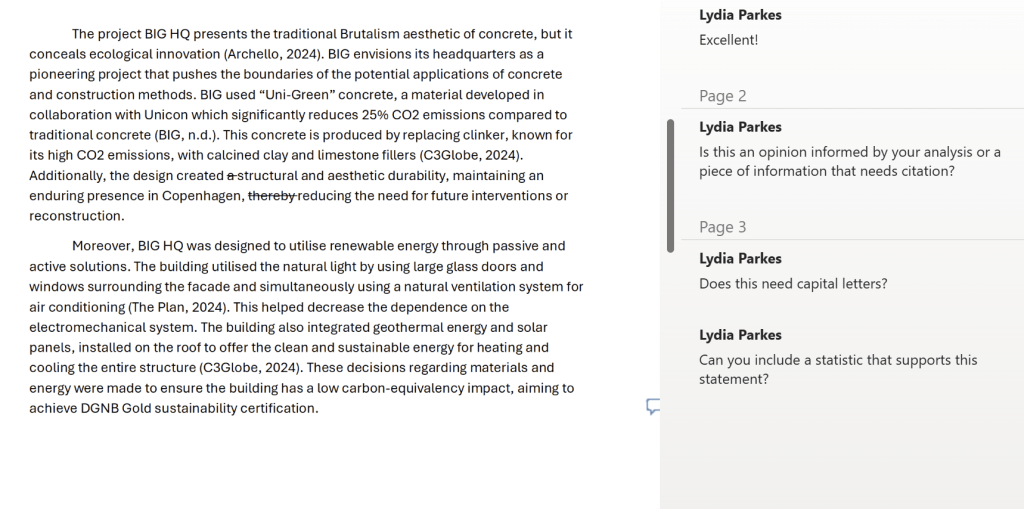This screenshot has height=509, width=1024.
Task: Place cursor after "DGNB Gold sustainability certification."
Action: coord(319,408)
